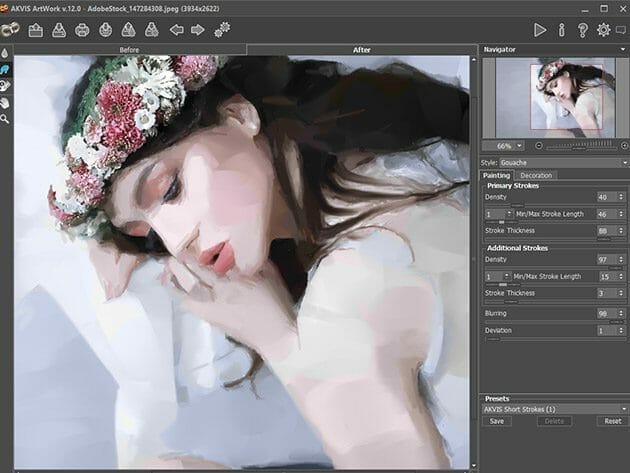Open the Decoration tab
The image size is (630, 473).
(x=536, y=175)
